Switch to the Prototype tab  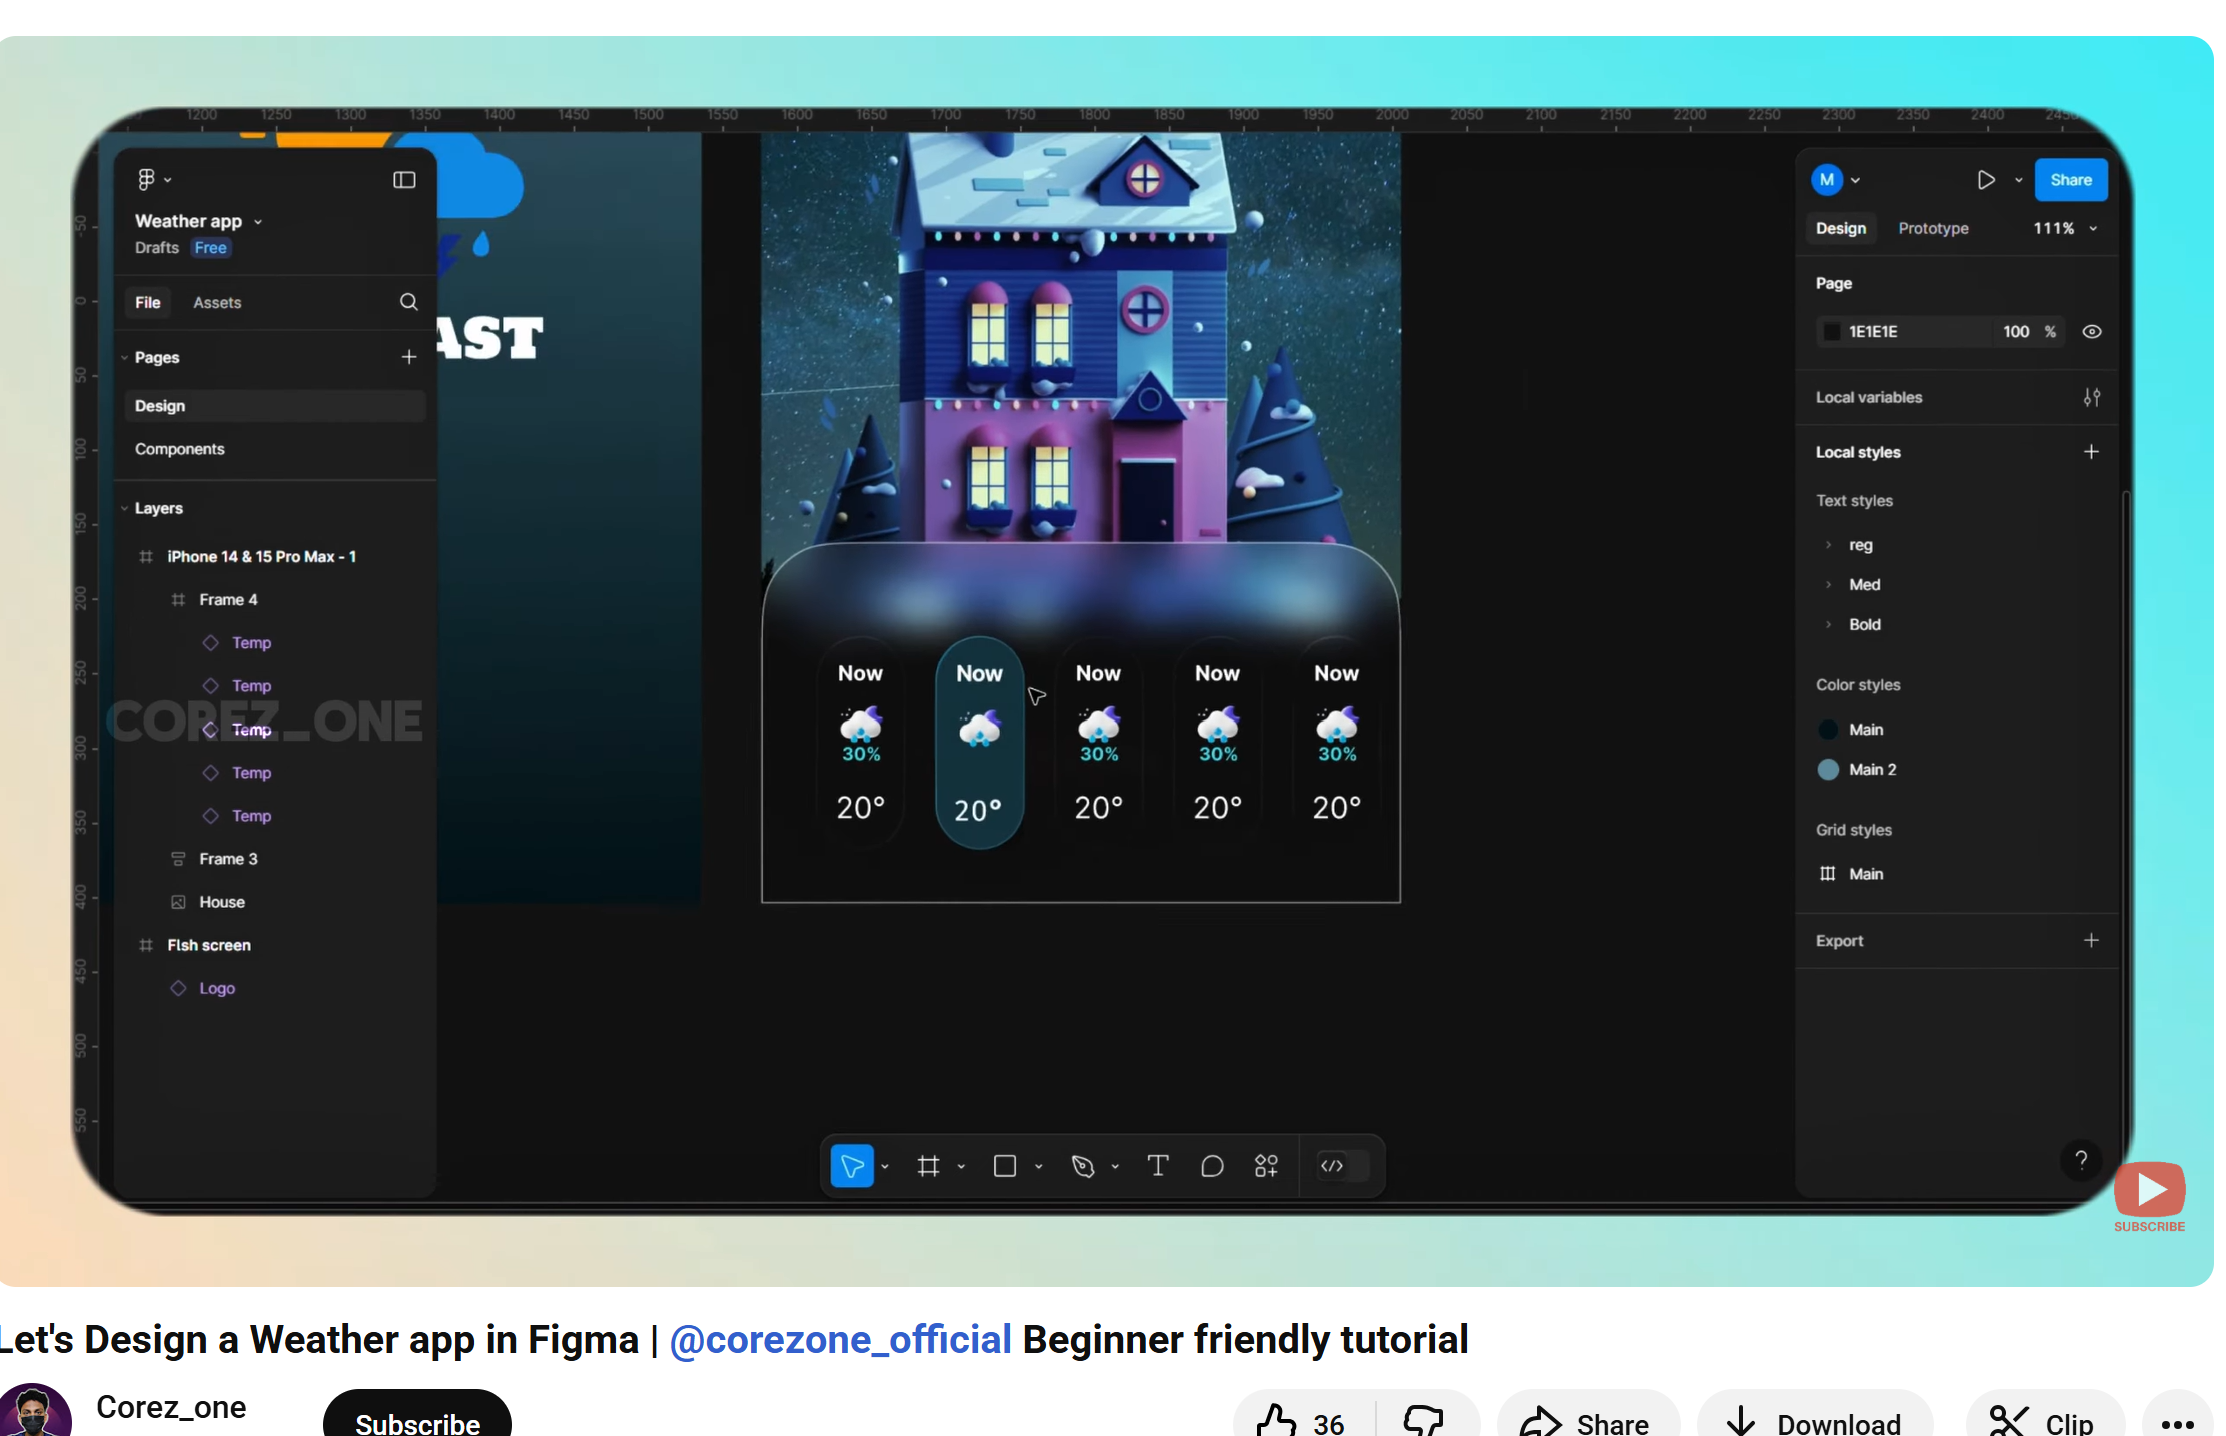pyautogui.click(x=1932, y=229)
